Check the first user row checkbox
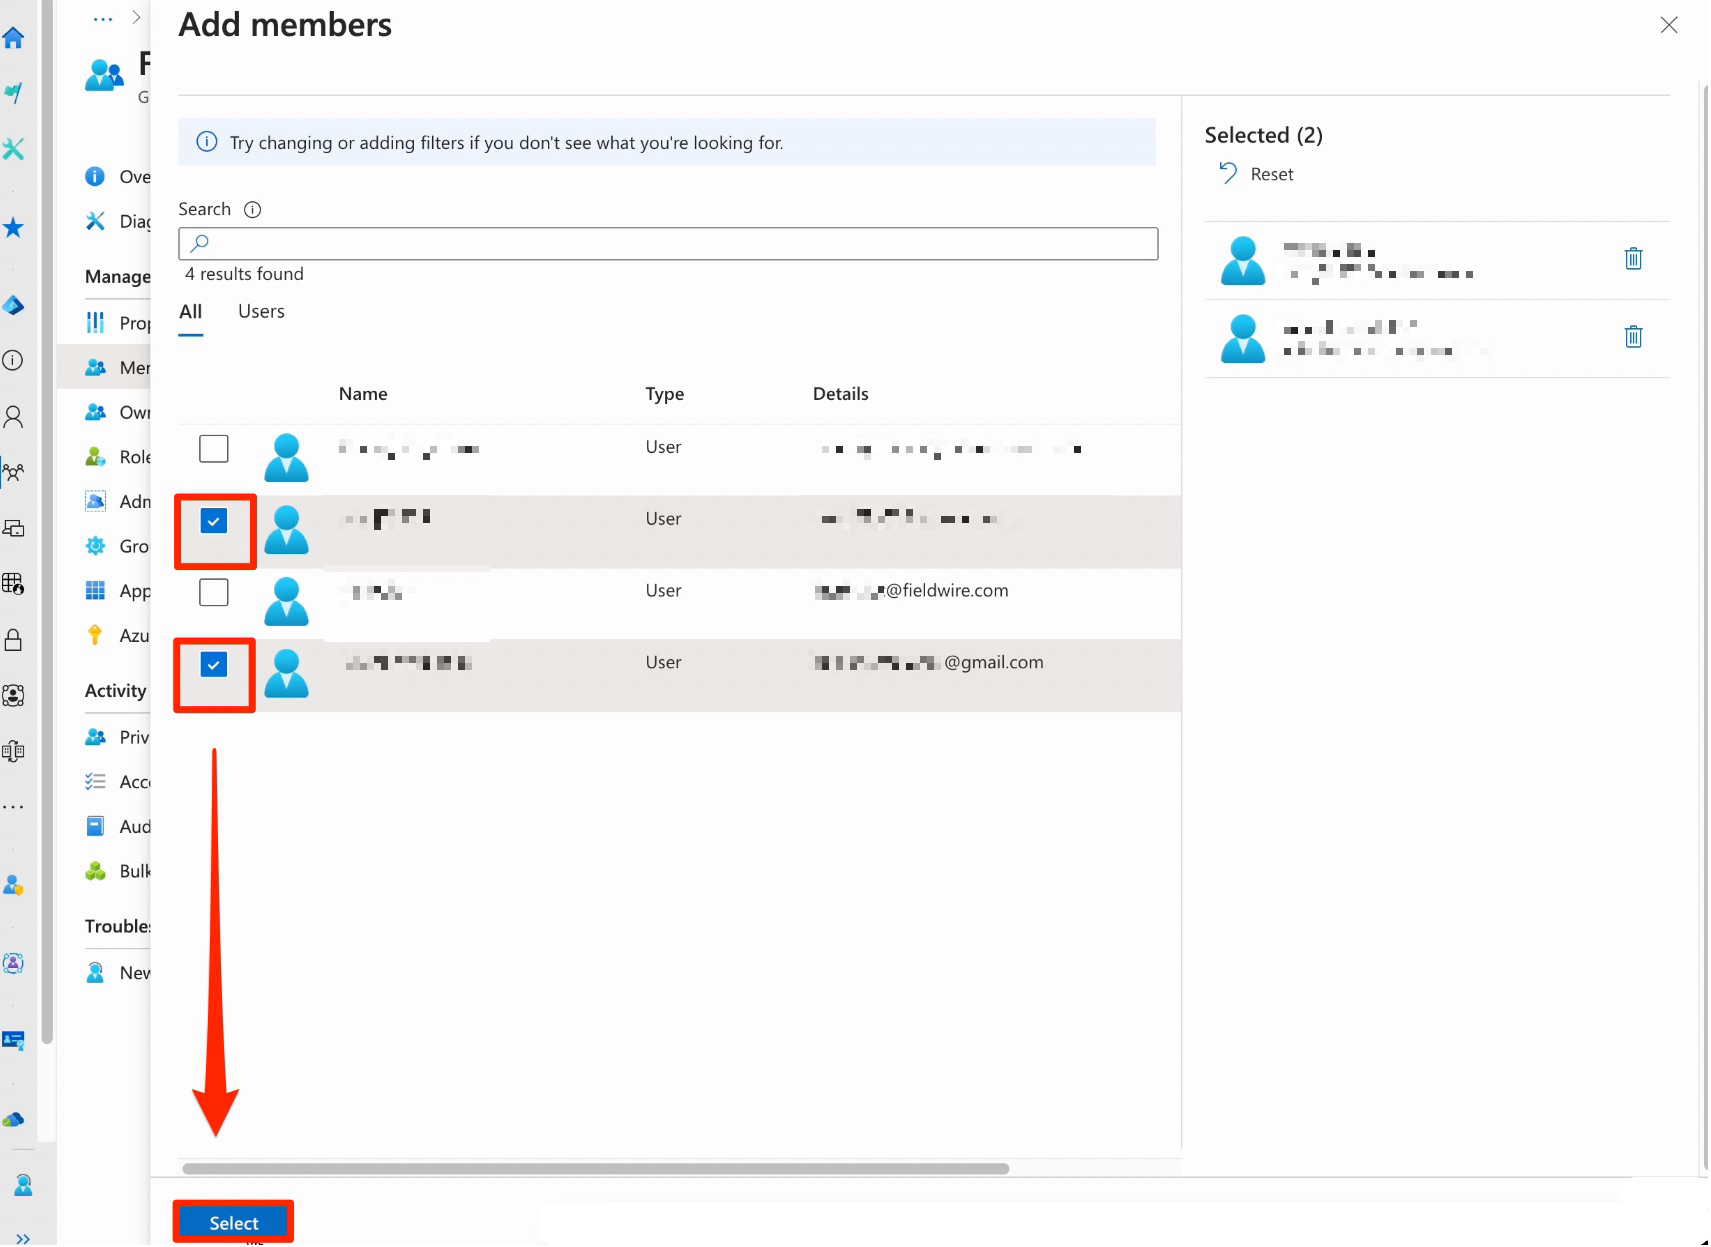Screen dimensions: 1711x1247 point(214,448)
